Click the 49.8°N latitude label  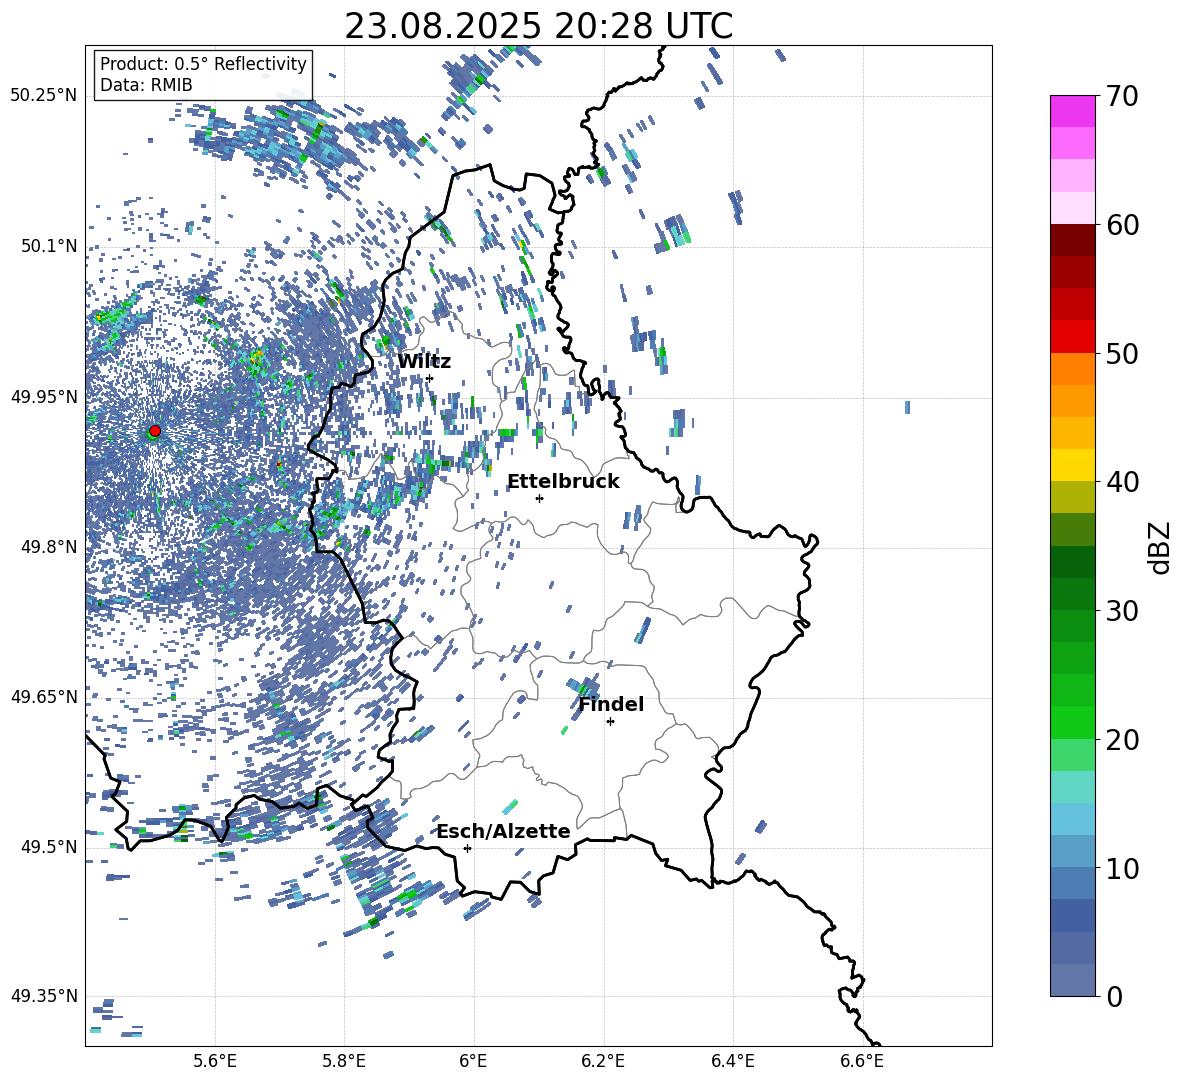point(48,547)
